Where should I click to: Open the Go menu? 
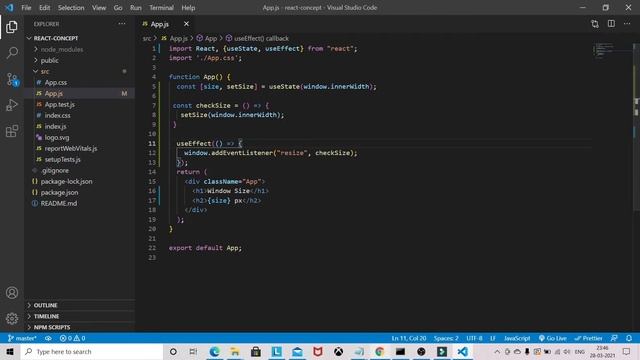[x=118, y=8]
